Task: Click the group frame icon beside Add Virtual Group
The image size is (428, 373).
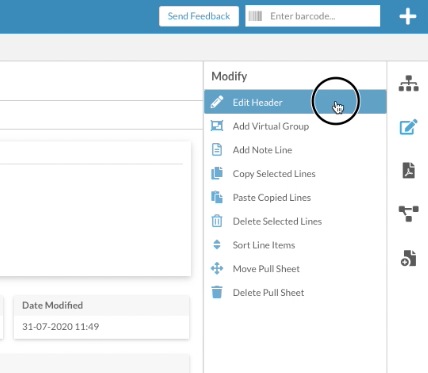Action: coord(217,126)
